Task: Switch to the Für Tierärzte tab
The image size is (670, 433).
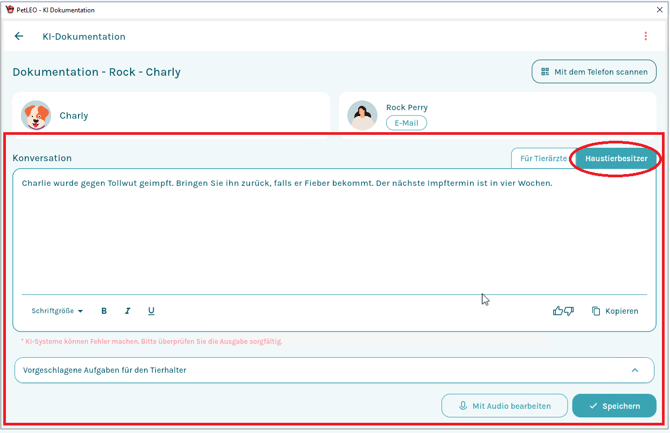Action: point(542,158)
